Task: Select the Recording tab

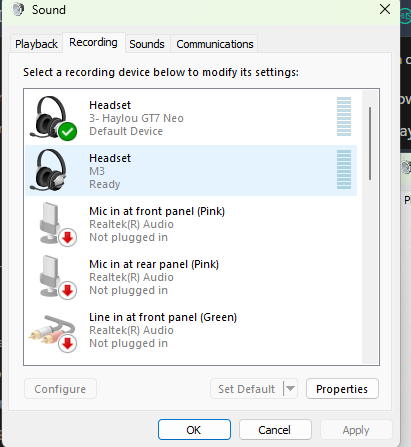Action: [x=93, y=42]
